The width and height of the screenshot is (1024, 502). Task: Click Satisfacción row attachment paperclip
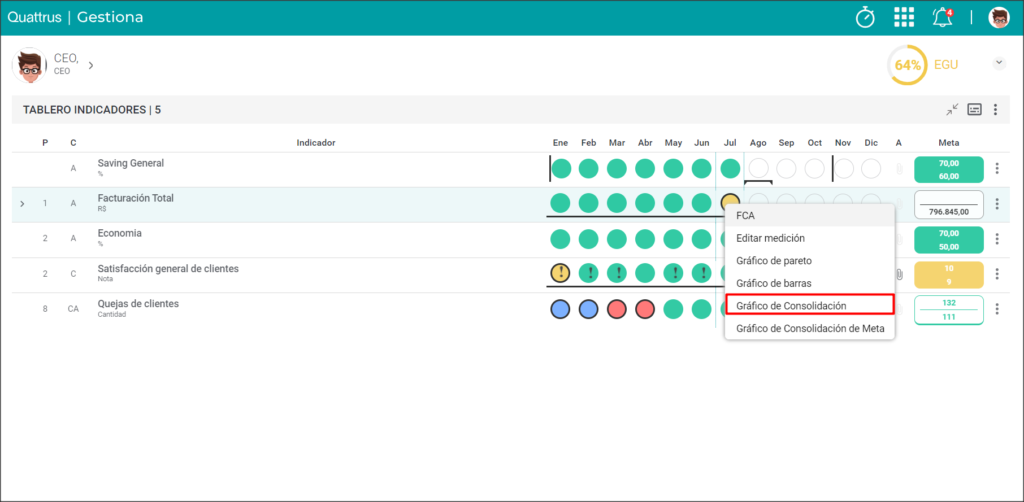coord(899,274)
